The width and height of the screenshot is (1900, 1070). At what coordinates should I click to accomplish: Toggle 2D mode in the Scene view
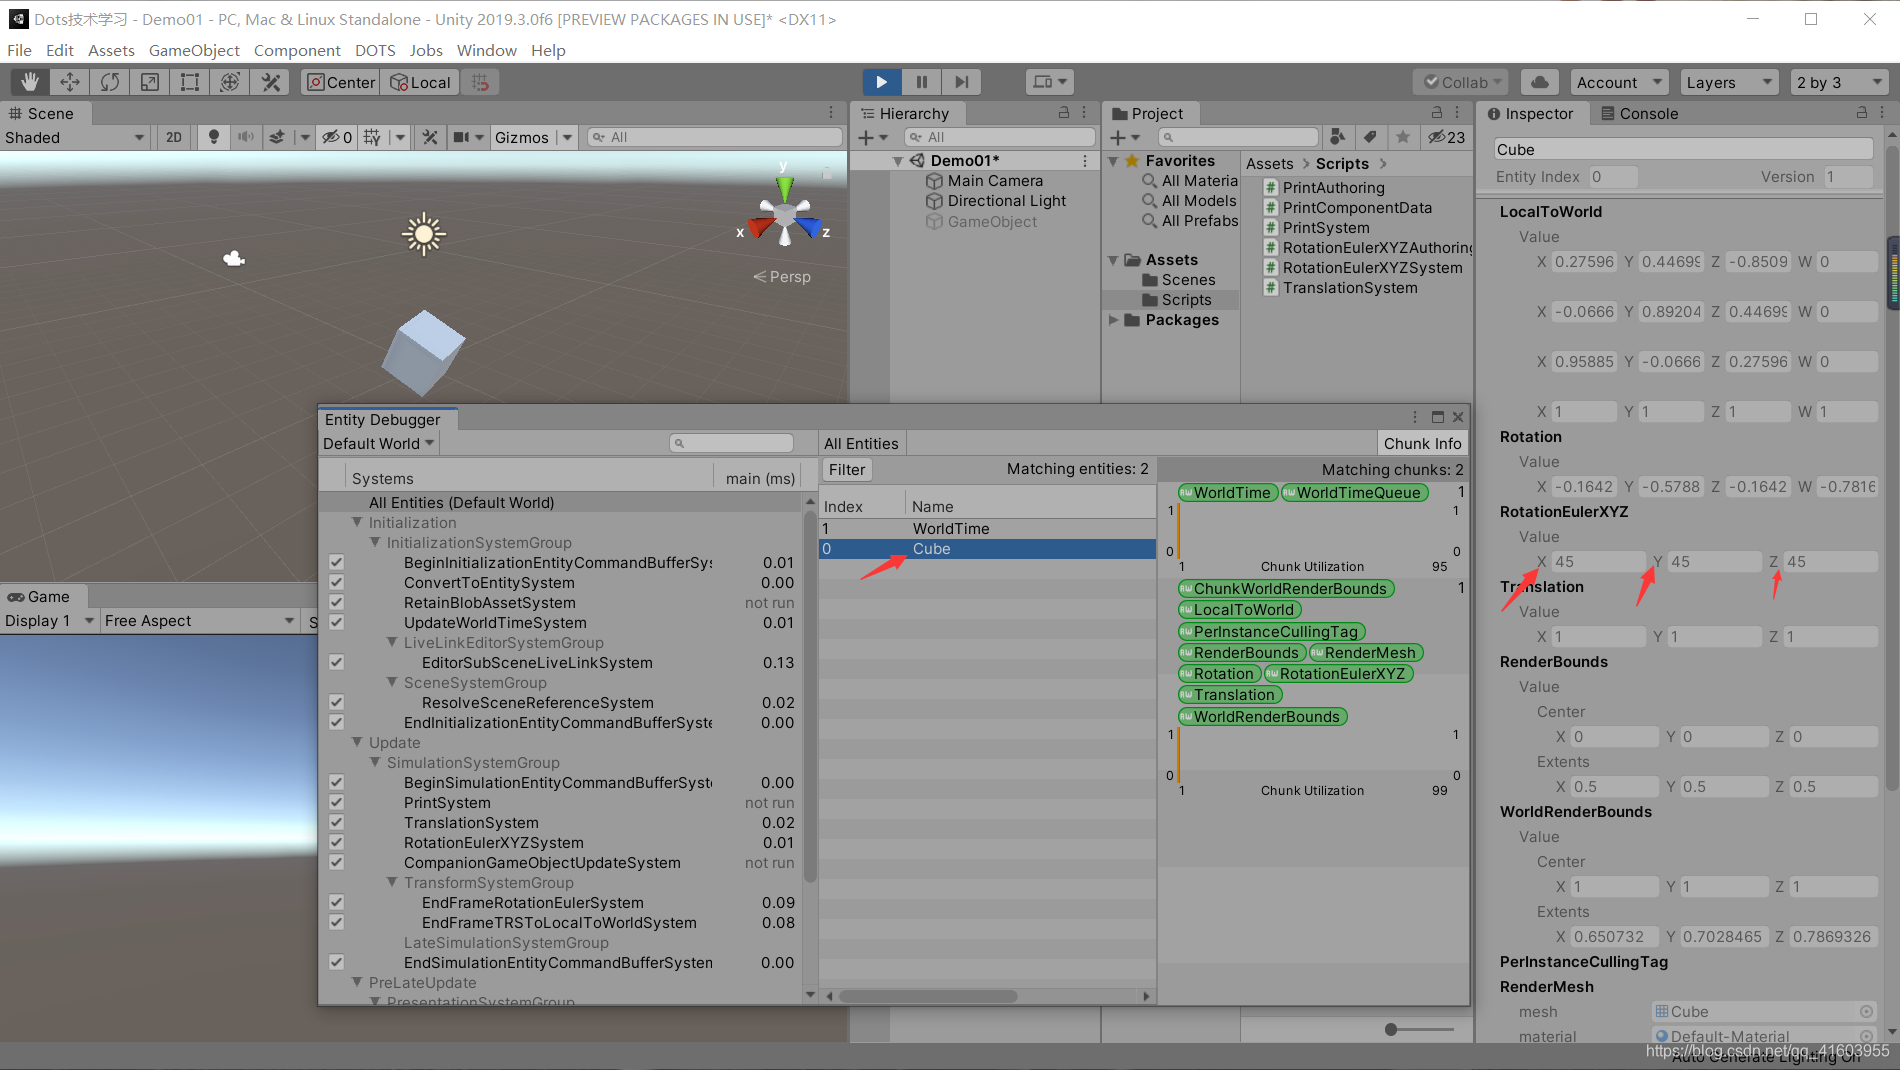pyautogui.click(x=173, y=137)
